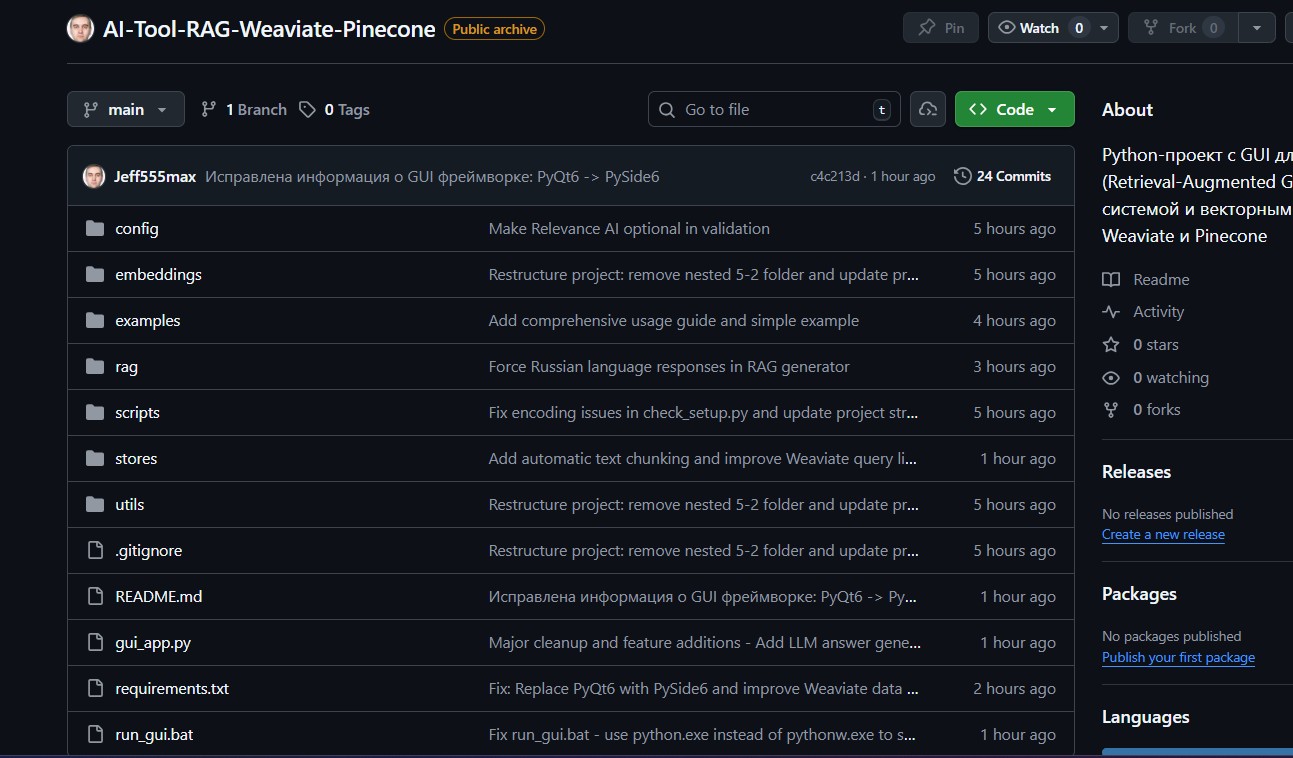
Task: Open the config folder
Action: click(137, 228)
